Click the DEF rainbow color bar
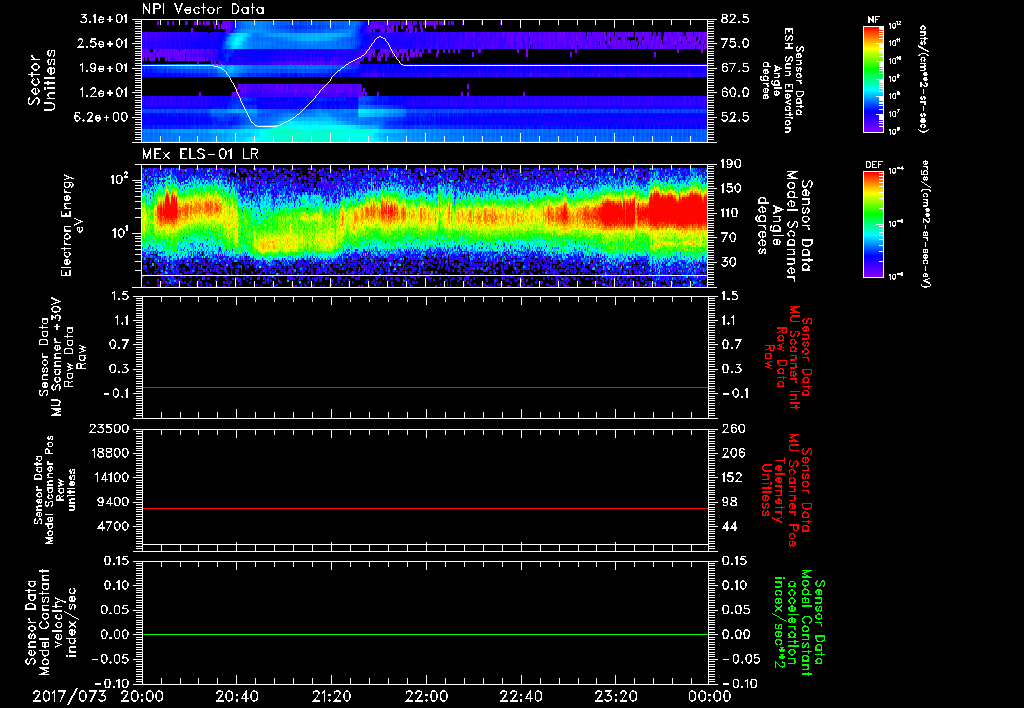1024x708 pixels. (x=874, y=224)
